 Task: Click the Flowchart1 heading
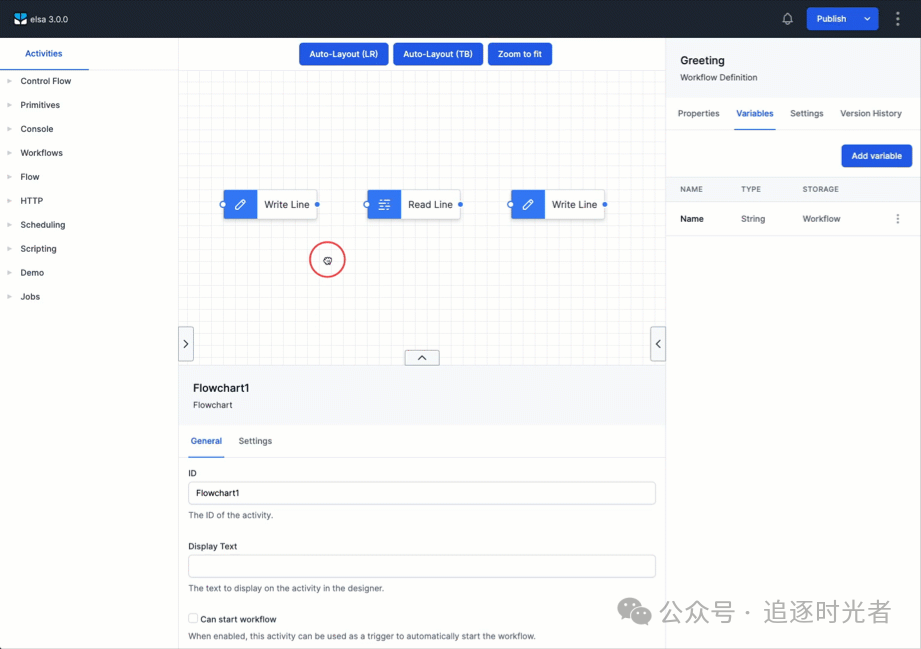tap(221, 388)
